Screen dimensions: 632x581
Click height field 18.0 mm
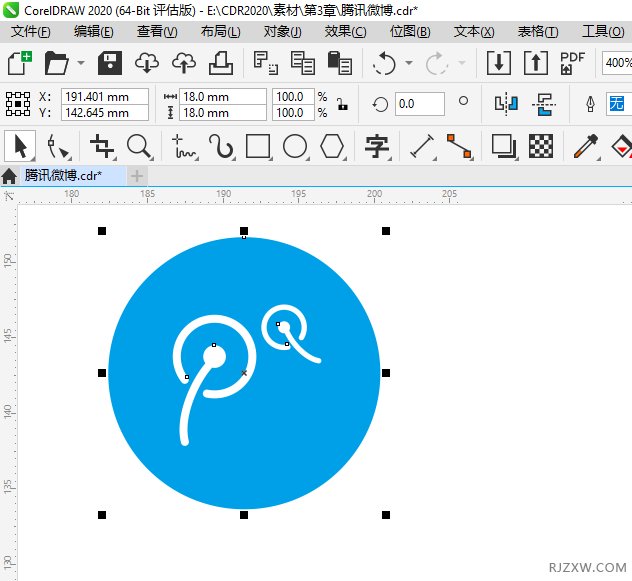tap(222, 113)
